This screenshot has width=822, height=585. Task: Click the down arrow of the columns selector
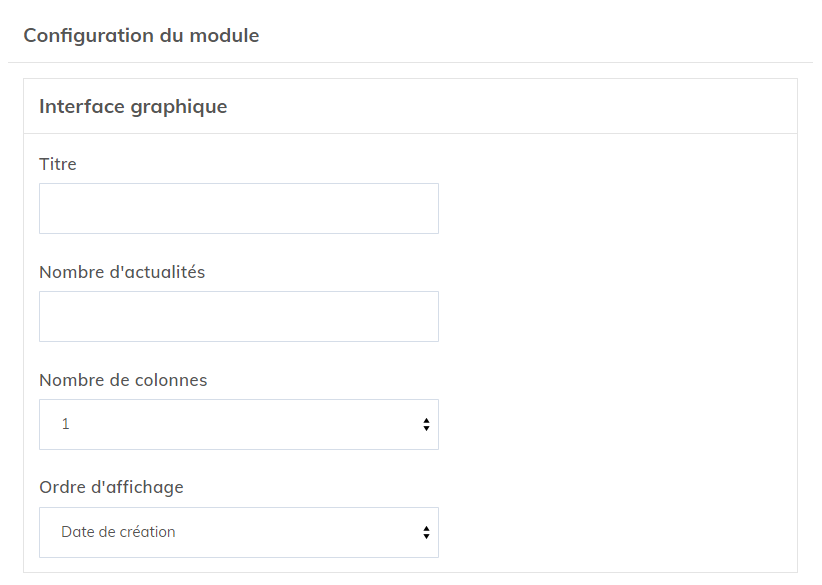coord(426,429)
